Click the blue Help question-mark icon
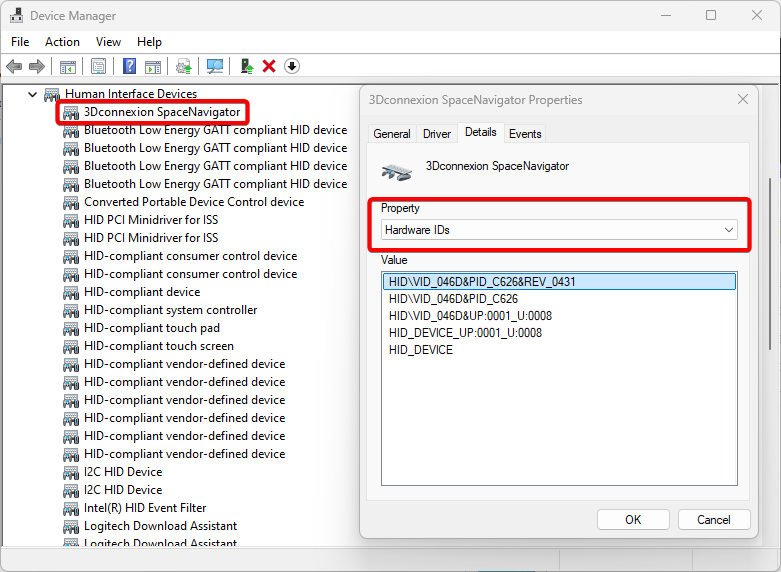Viewport: 781px width, 572px height. click(129, 66)
